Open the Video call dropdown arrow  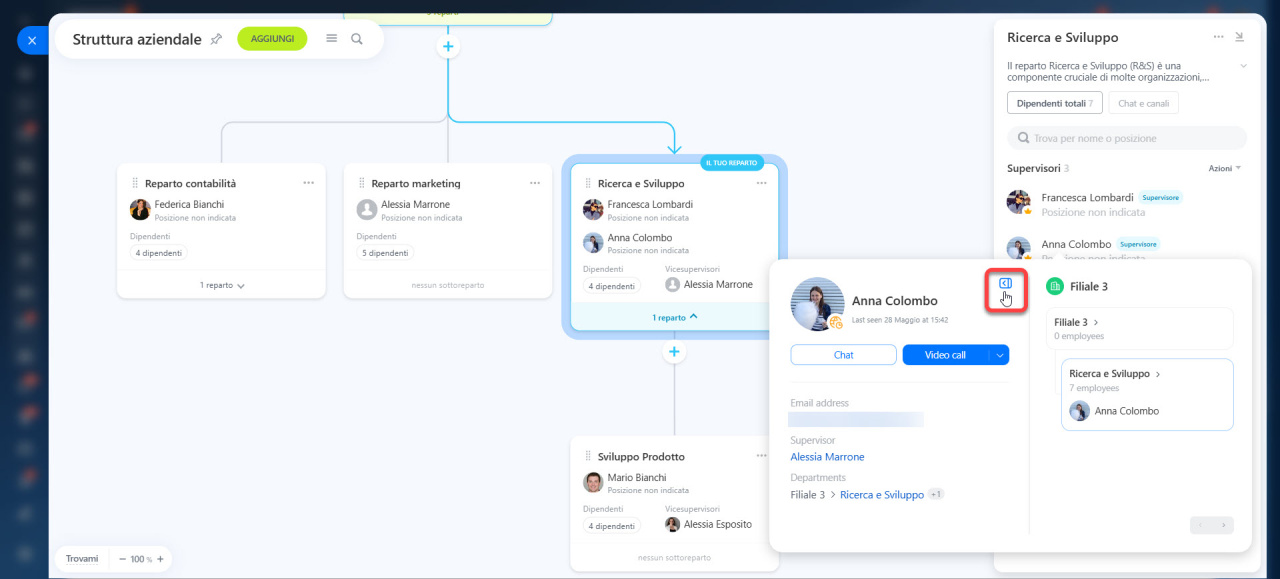click(x=1000, y=355)
